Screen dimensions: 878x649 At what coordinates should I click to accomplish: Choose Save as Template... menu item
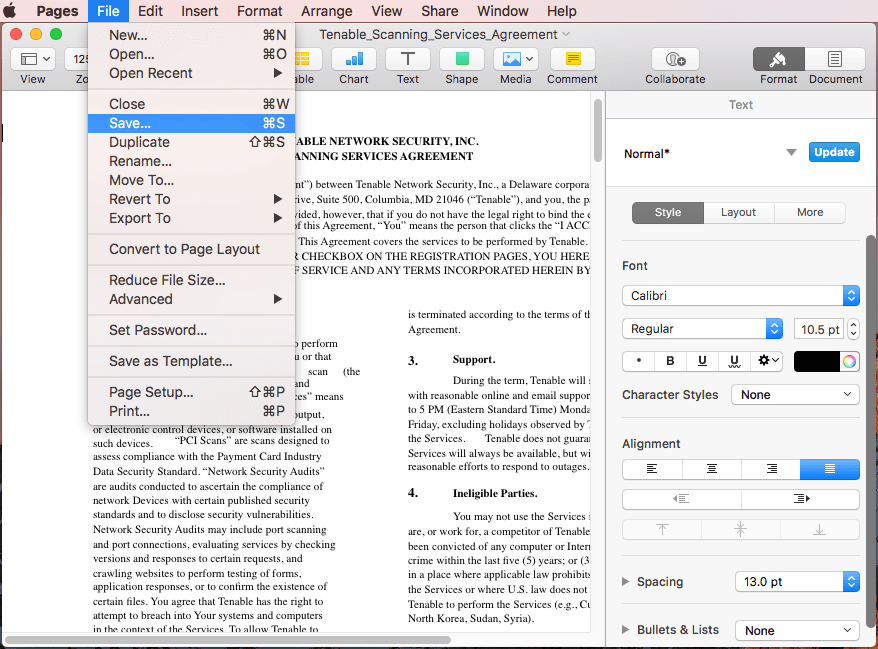[x=192, y=361]
